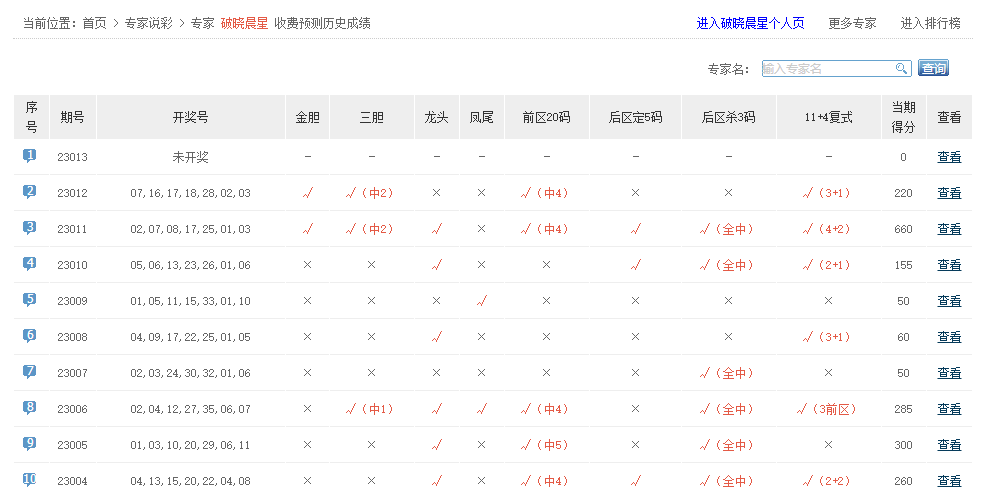Image resolution: width=982 pixels, height=490 pixels.
Task: Open the 更多专家 link
Action: click(x=852, y=23)
